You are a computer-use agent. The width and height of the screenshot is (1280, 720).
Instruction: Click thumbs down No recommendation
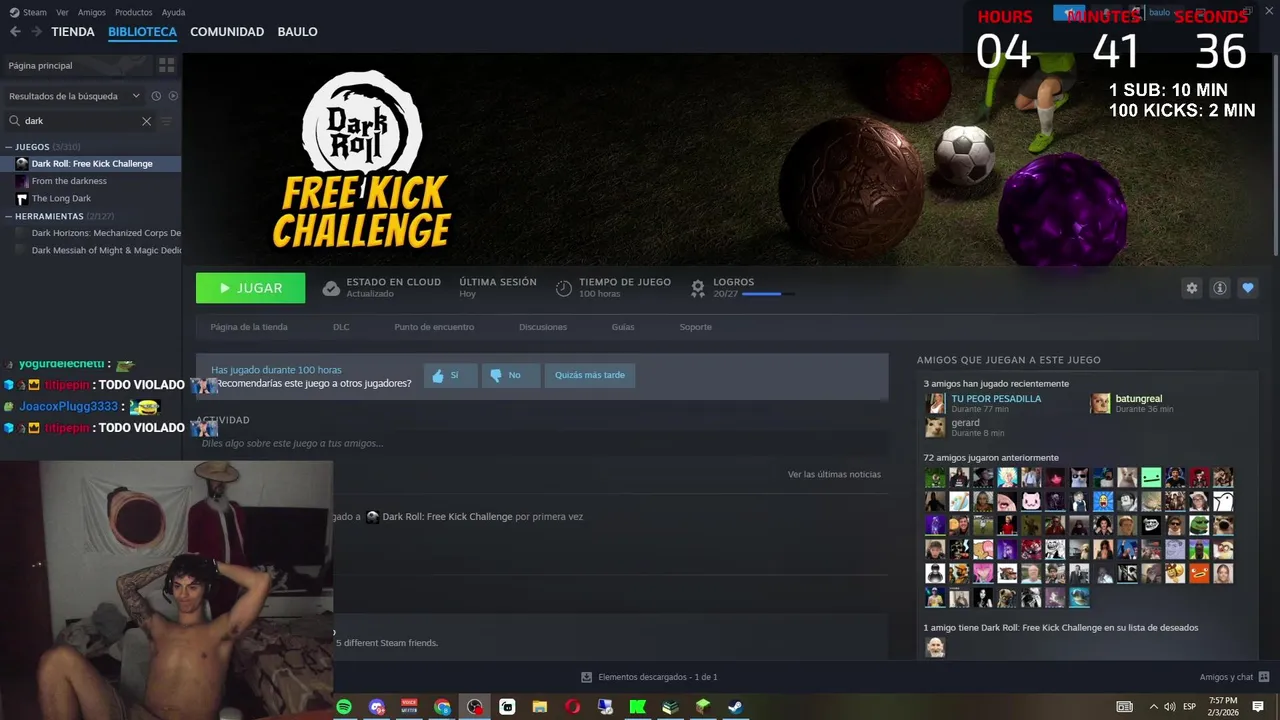click(511, 375)
